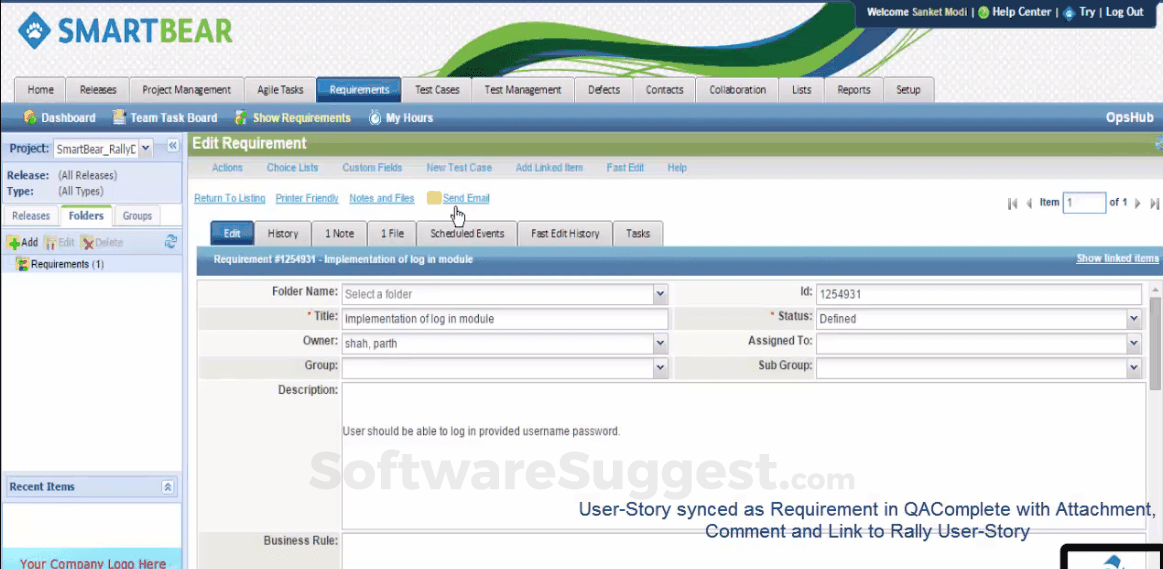This screenshot has width=1163, height=569.
Task: Click the Help Center icon in header
Action: pos(984,13)
